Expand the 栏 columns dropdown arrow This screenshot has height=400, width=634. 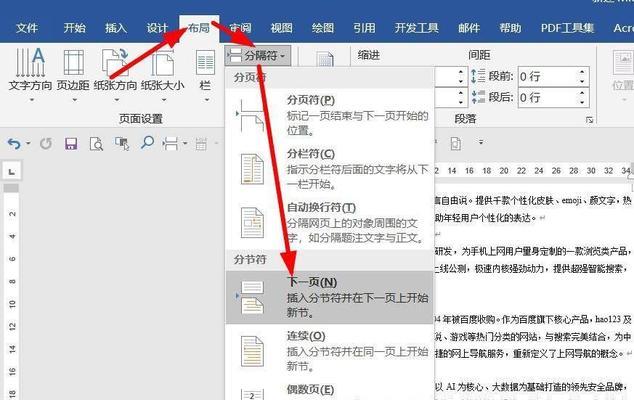tap(206, 99)
